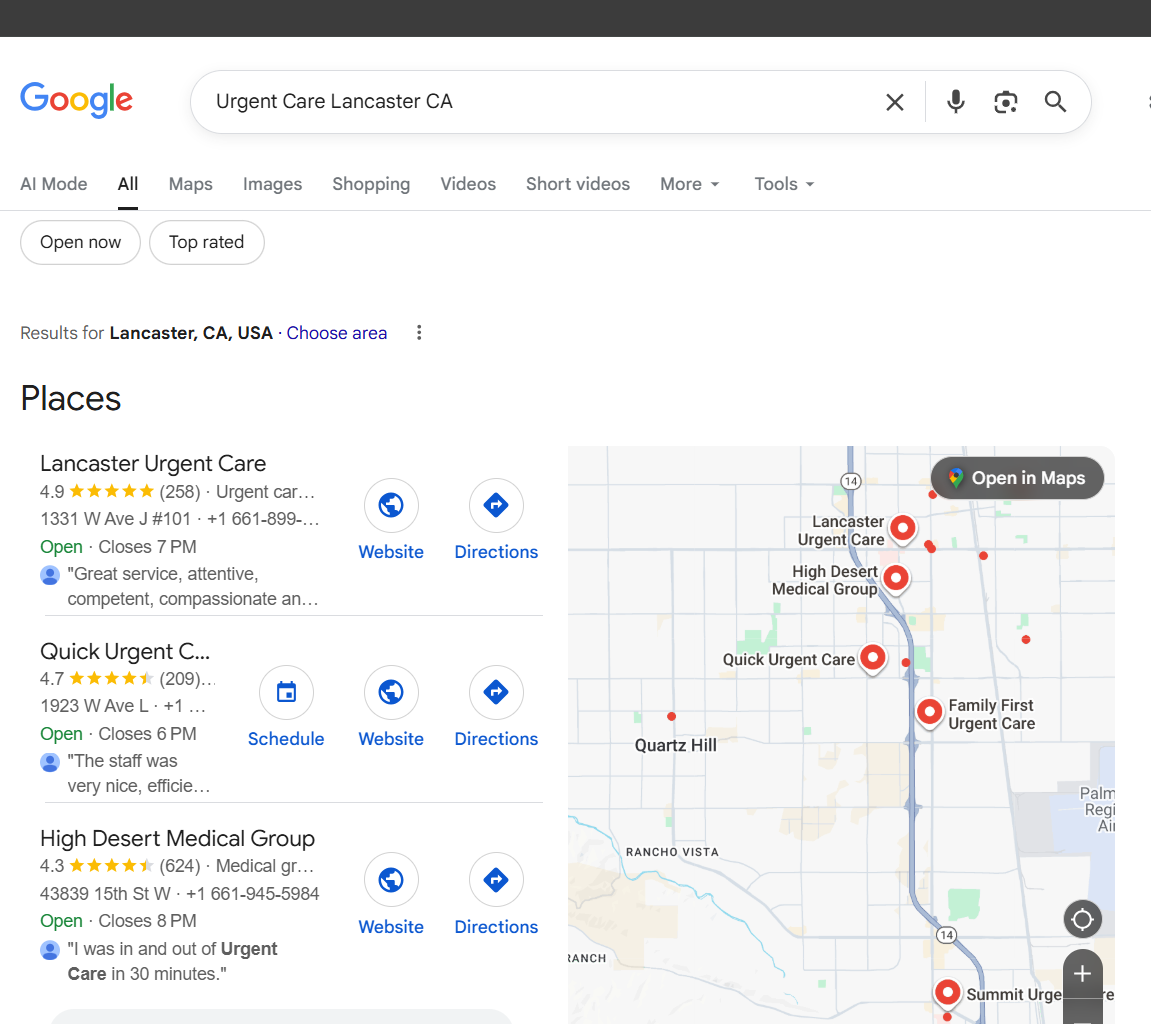Clear the search box with the X icon
Screen dimensions: 1151x1024
pyautogui.click(x=894, y=102)
